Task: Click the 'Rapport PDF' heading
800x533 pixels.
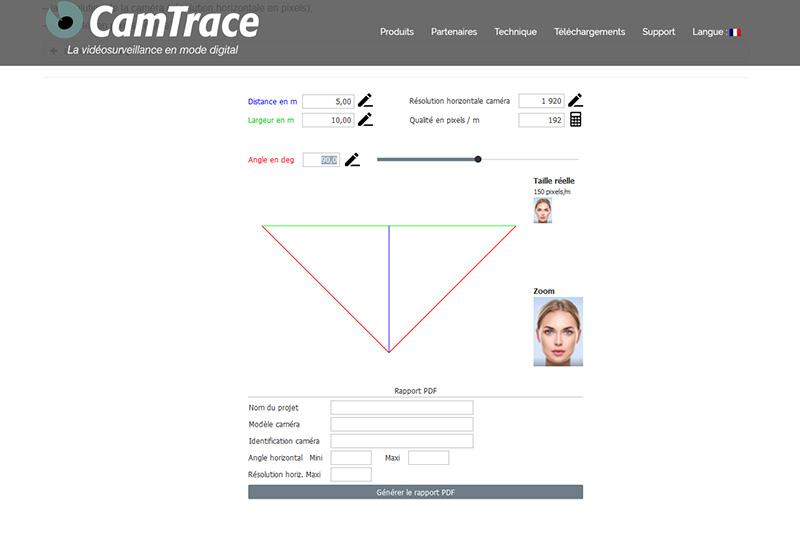Action: point(415,391)
